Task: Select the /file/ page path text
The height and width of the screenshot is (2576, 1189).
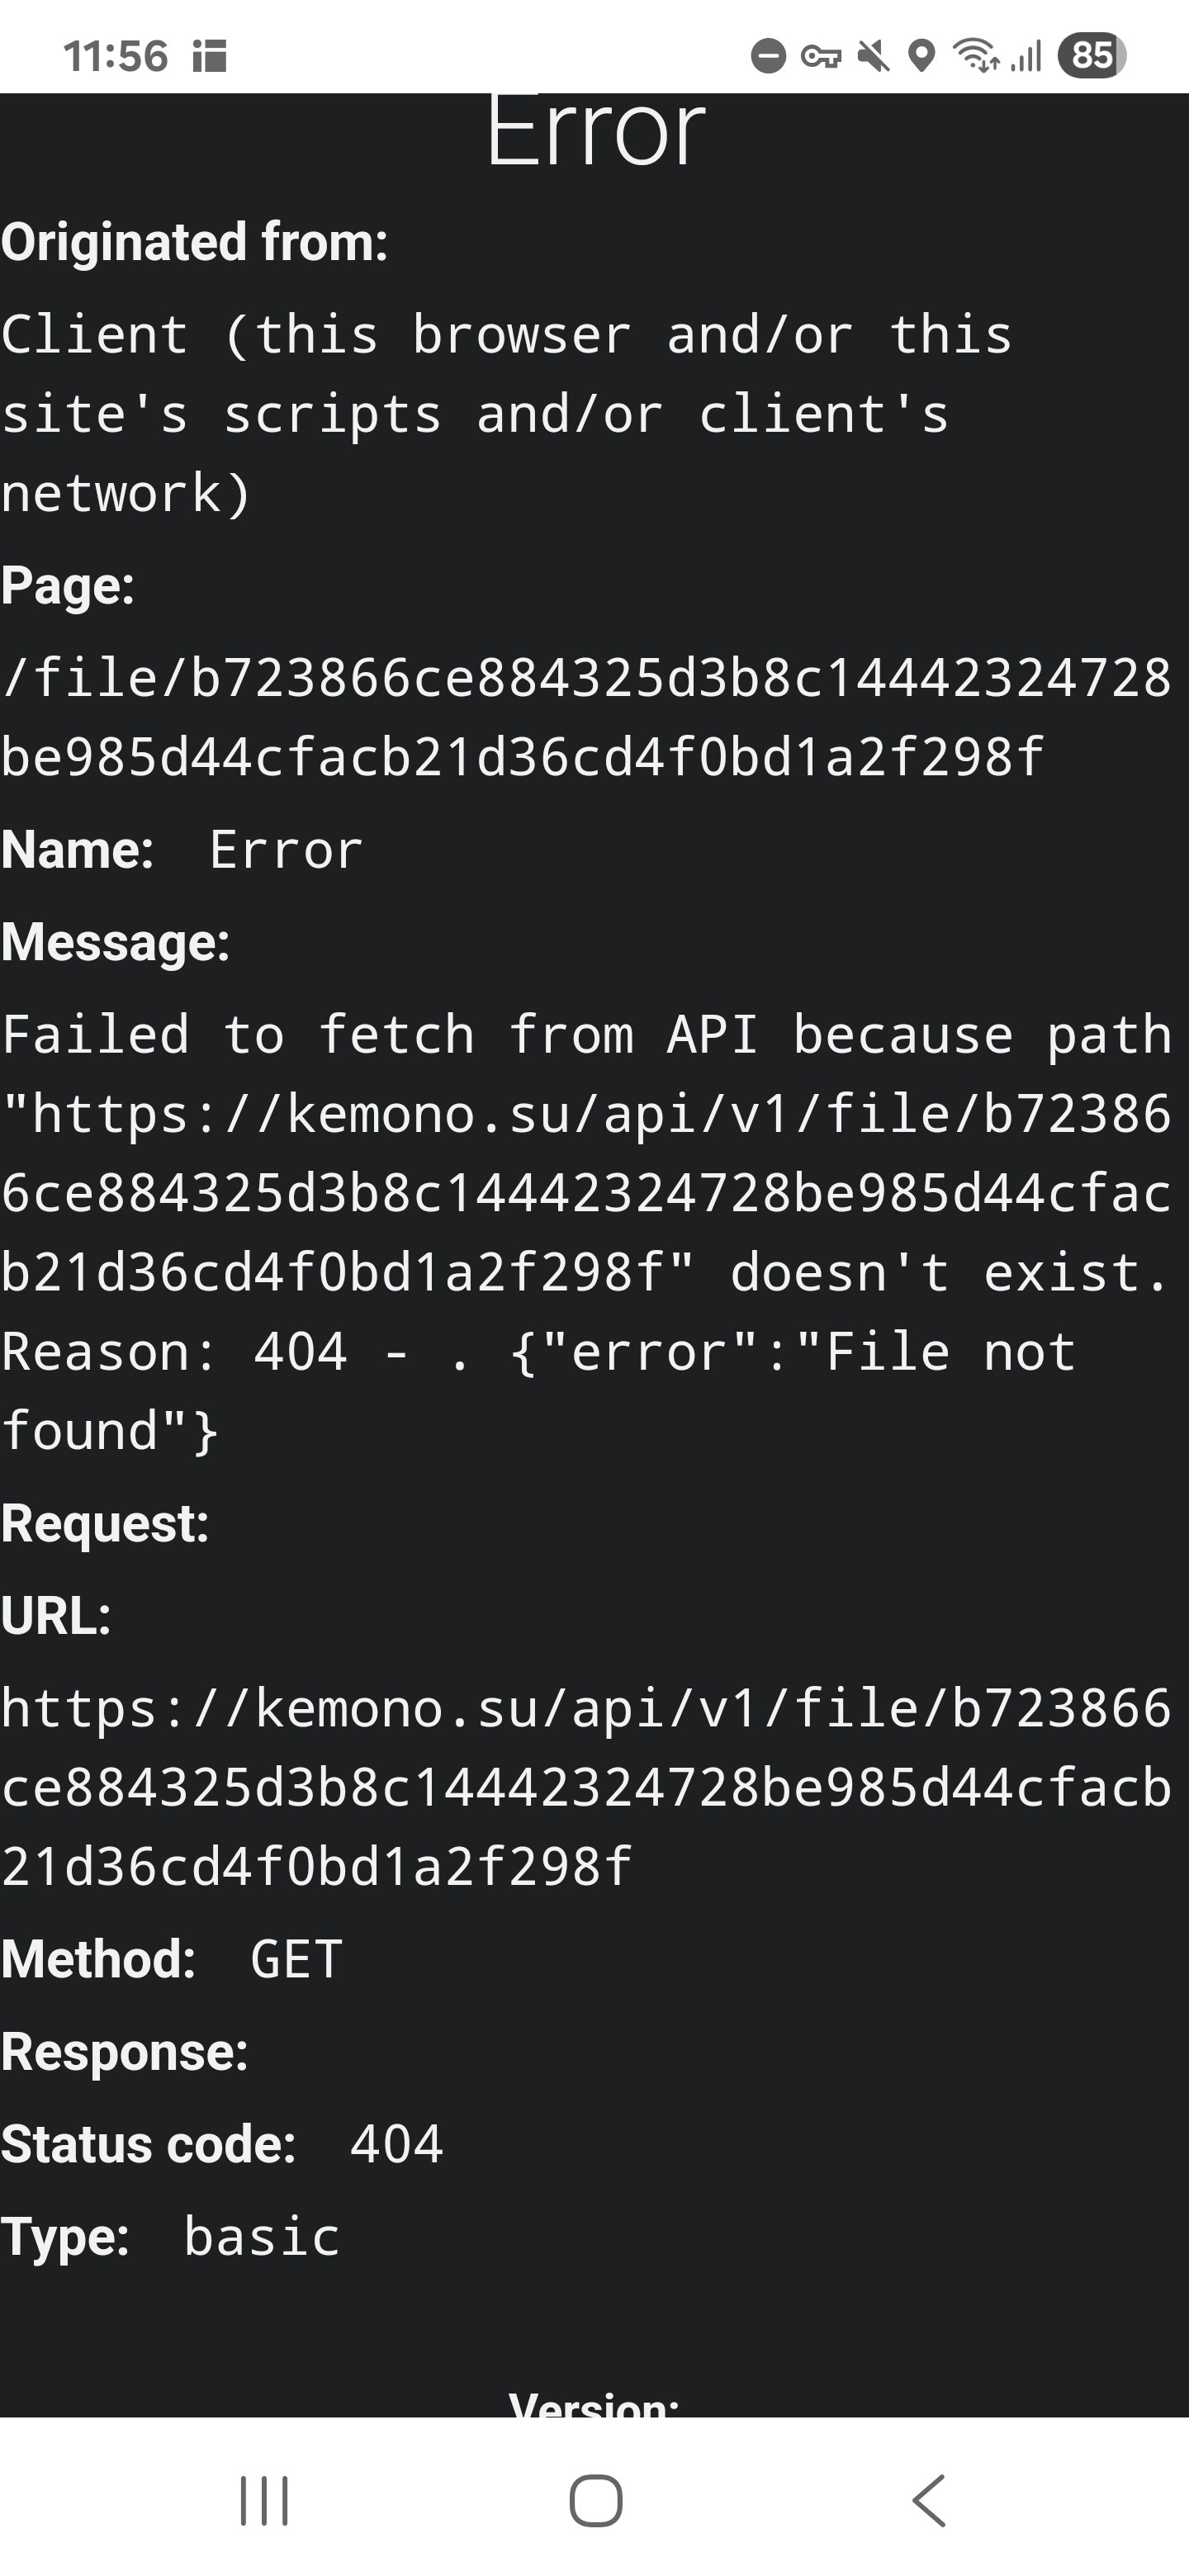Action: pyautogui.click(x=586, y=717)
